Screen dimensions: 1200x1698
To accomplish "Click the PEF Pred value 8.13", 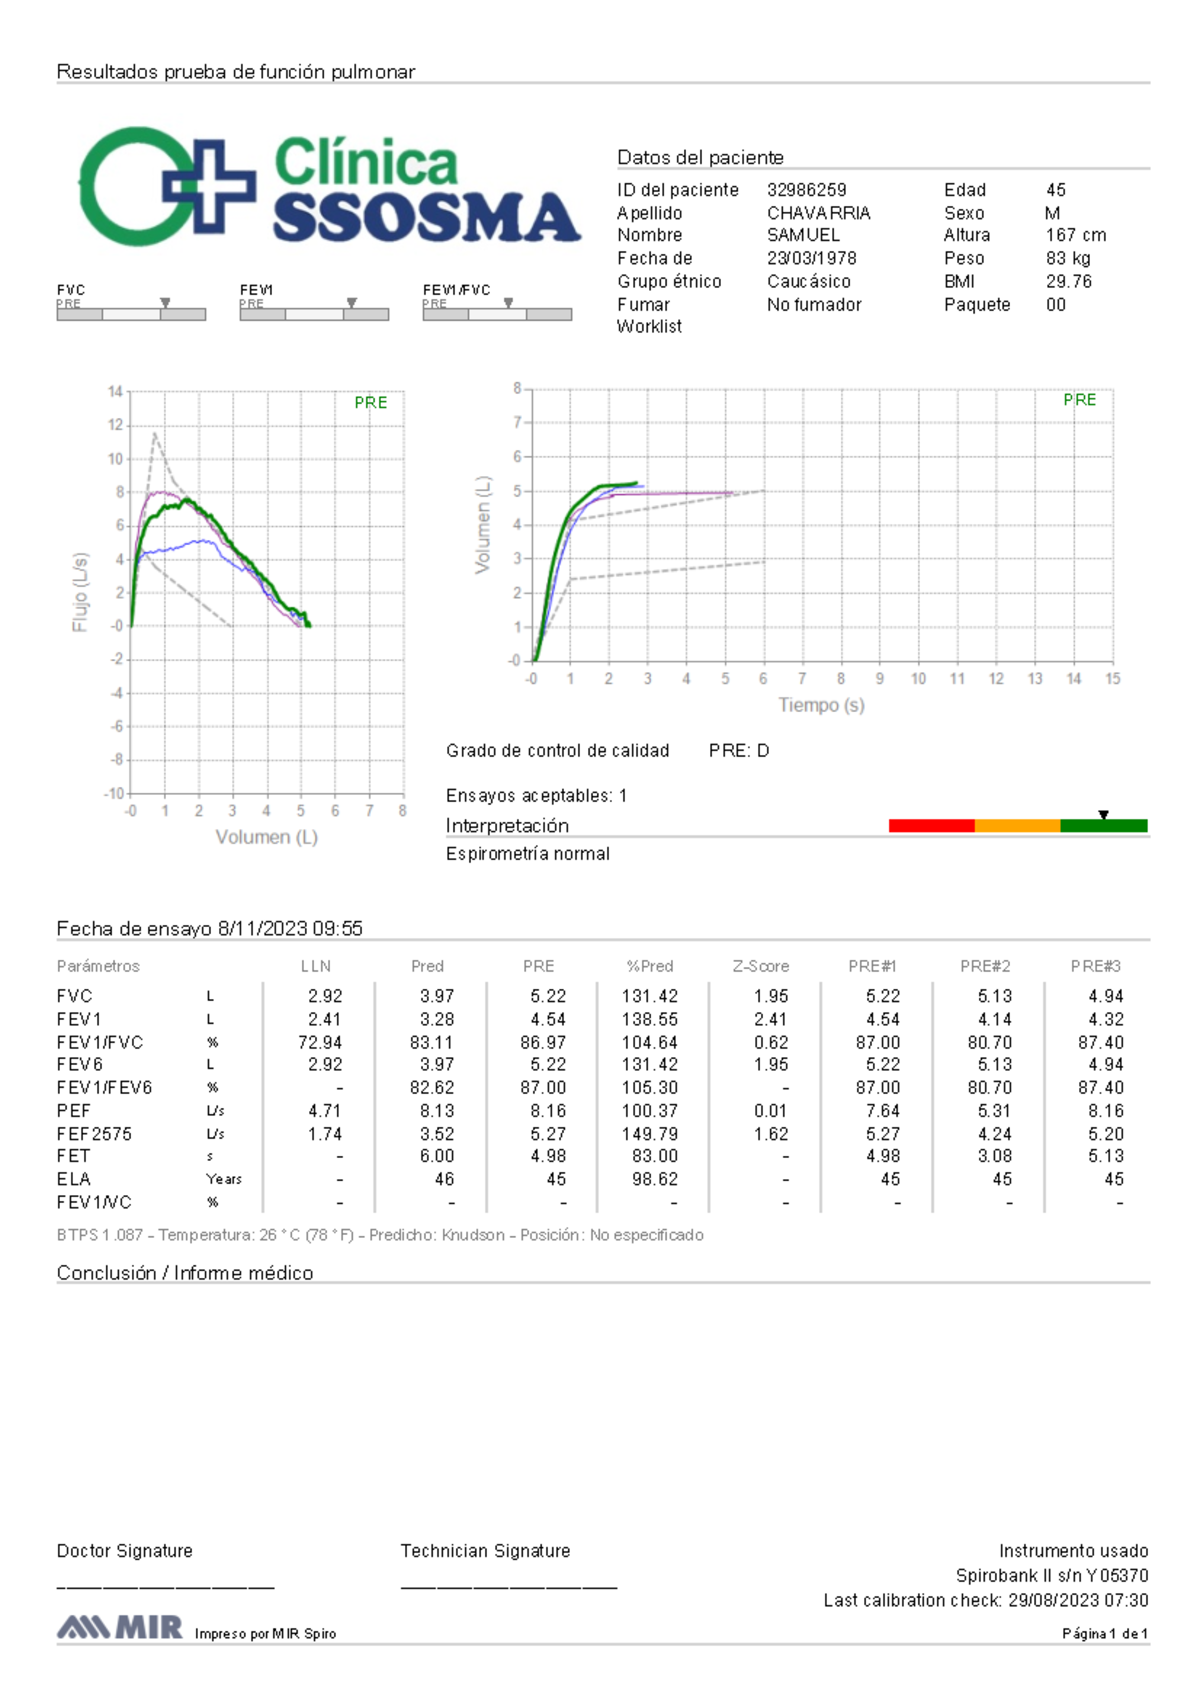I will tap(437, 1110).
